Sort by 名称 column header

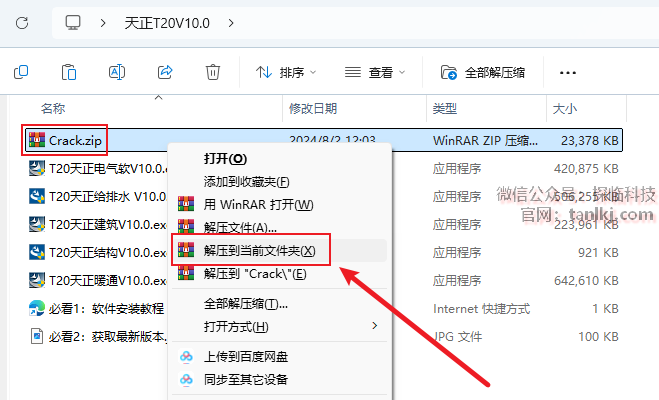(53, 109)
